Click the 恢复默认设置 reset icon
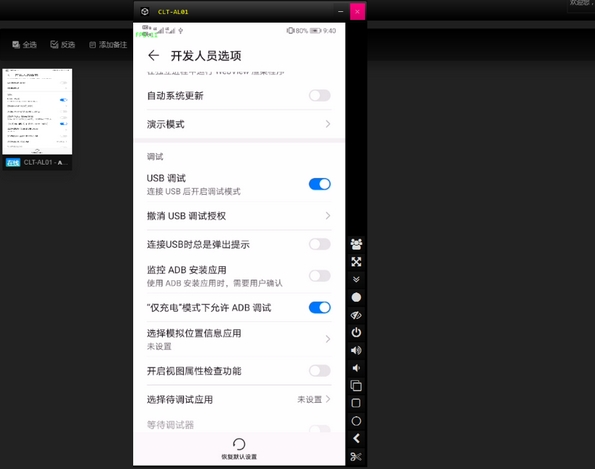The image size is (595, 469). point(239,444)
